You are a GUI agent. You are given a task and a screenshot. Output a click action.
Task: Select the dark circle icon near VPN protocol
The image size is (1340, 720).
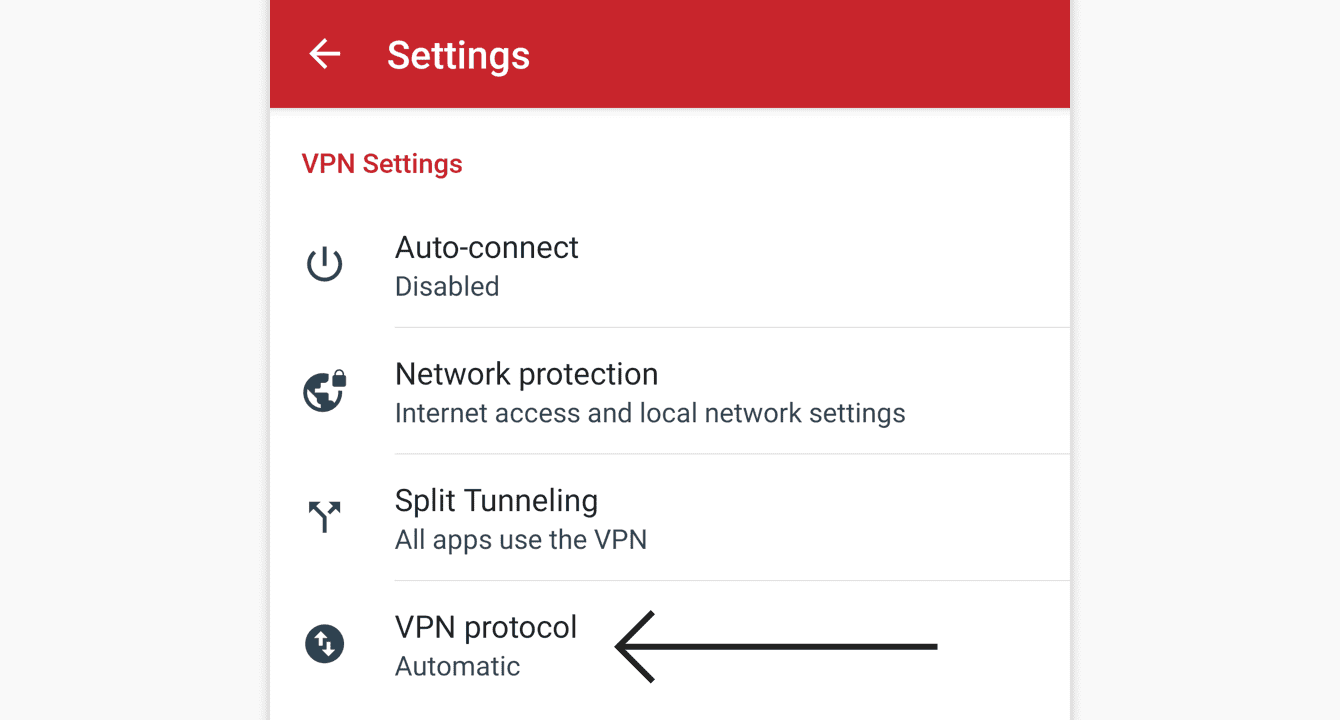tap(324, 644)
